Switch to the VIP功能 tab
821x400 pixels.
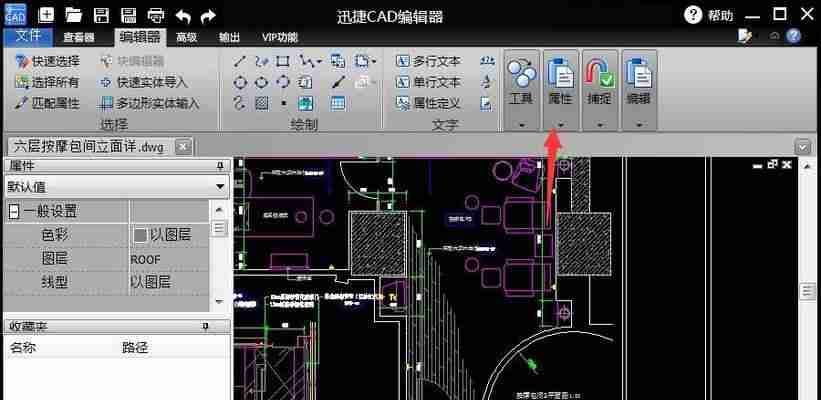click(x=280, y=38)
